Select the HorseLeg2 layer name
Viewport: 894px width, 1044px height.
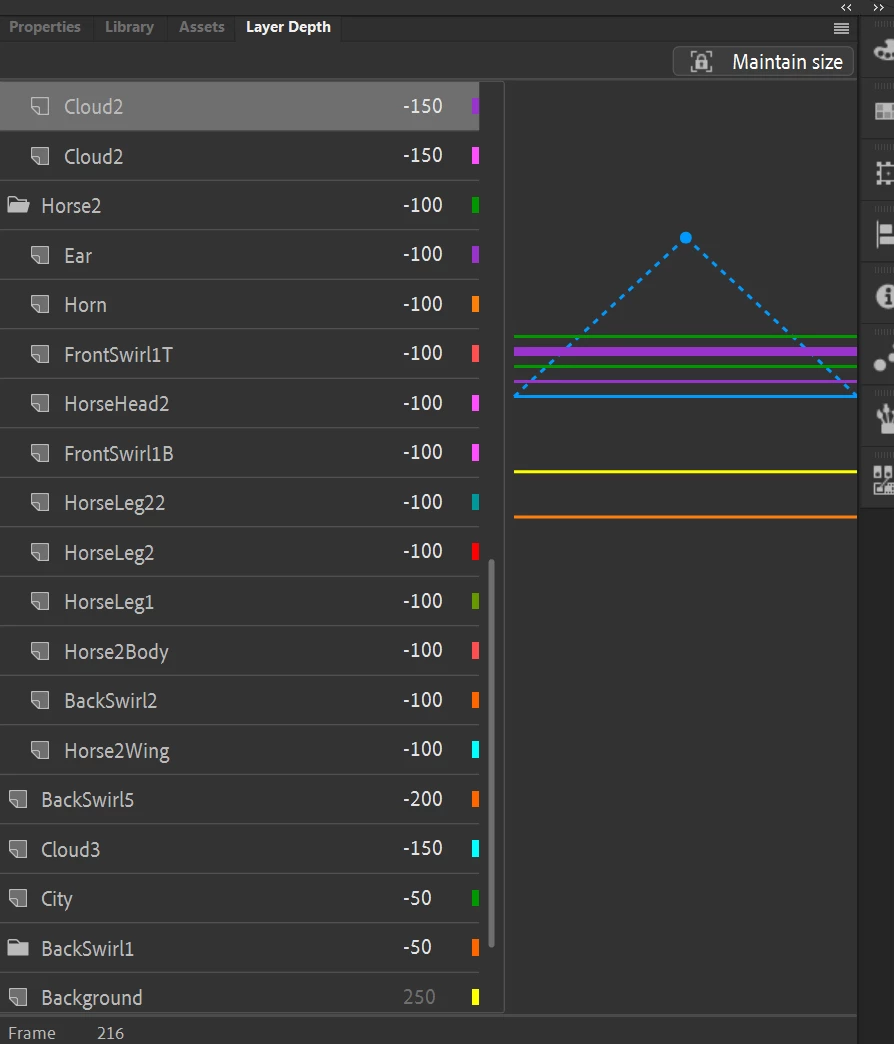(109, 553)
